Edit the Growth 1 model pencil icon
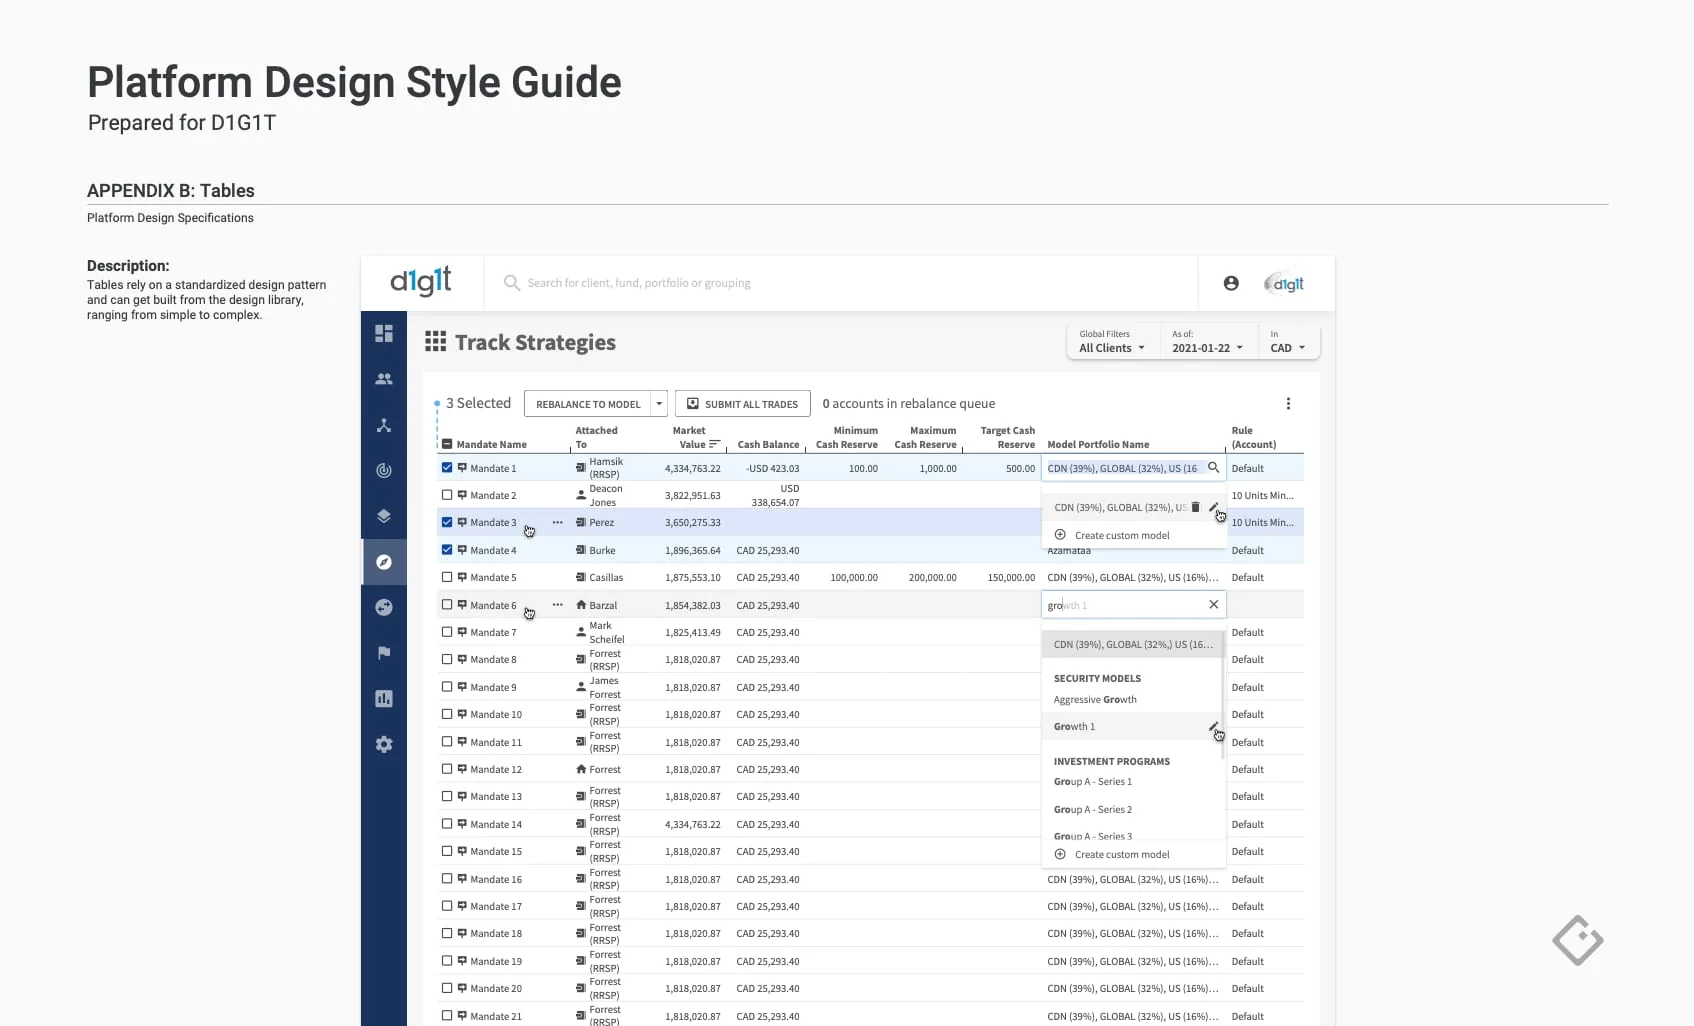The height and width of the screenshot is (1026, 1694). click(1213, 727)
